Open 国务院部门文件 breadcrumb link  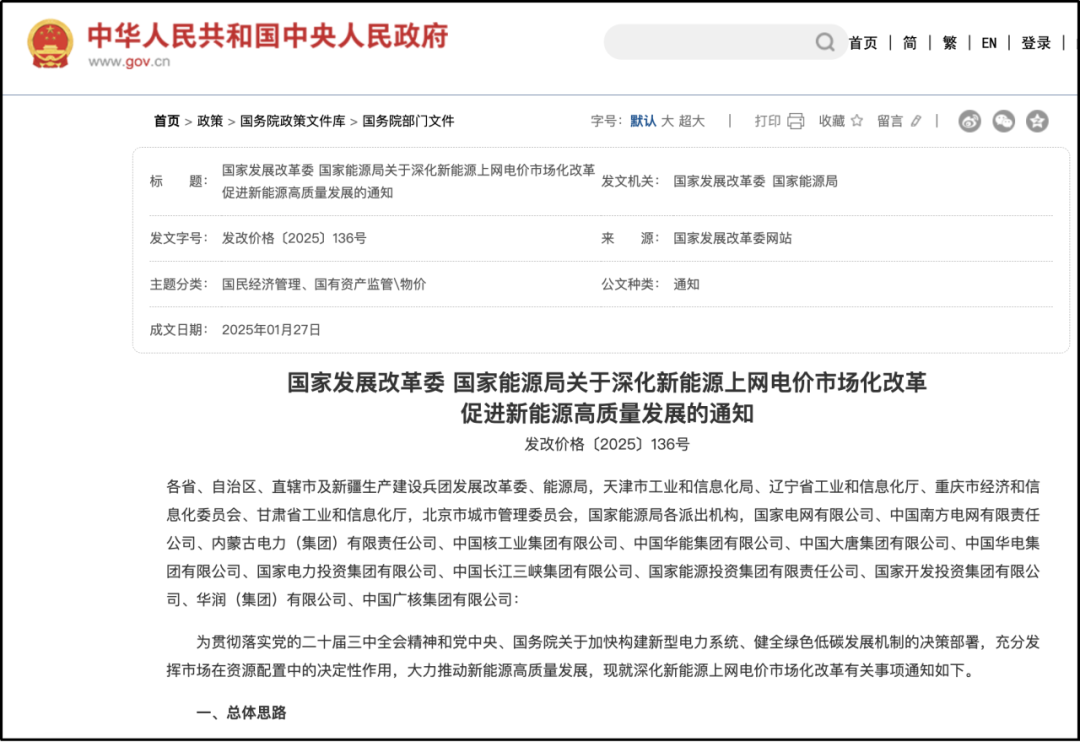coord(408,121)
